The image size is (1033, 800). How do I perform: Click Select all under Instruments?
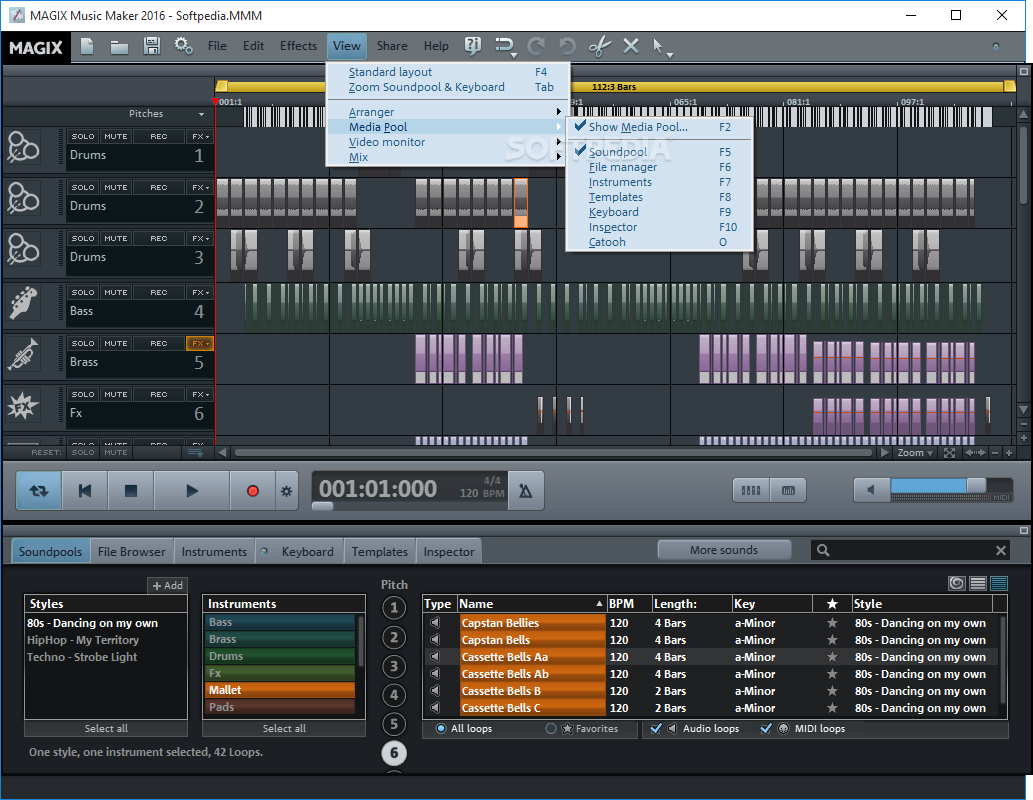point(284,728)
